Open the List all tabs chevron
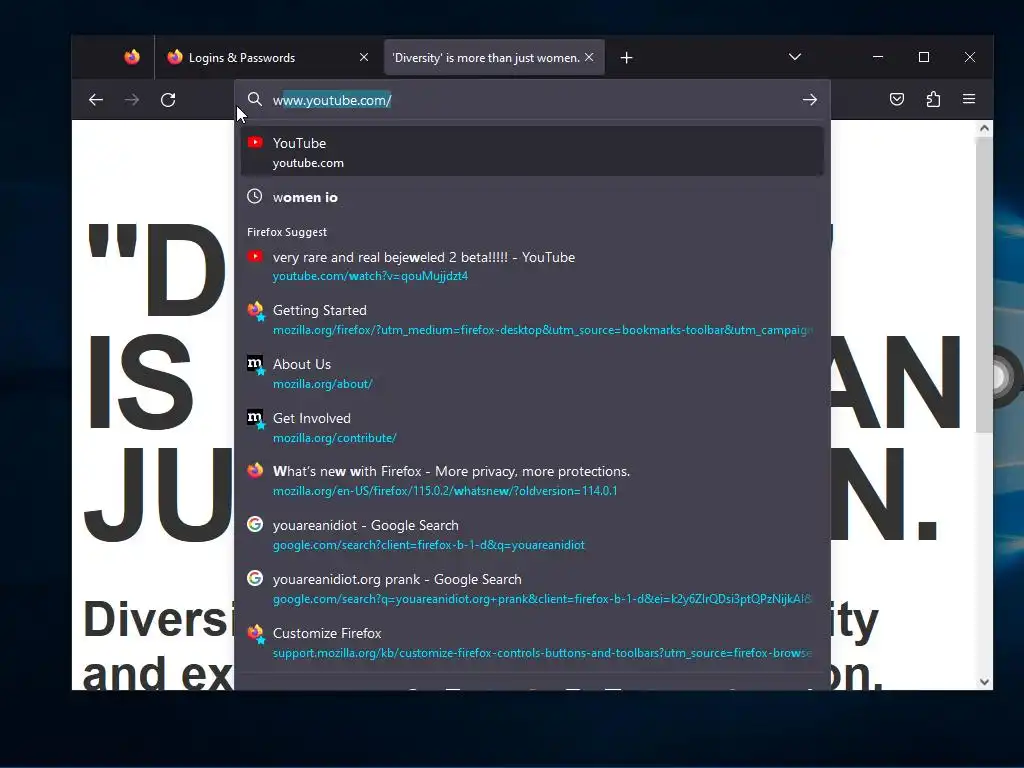 [x=795, y=57]
